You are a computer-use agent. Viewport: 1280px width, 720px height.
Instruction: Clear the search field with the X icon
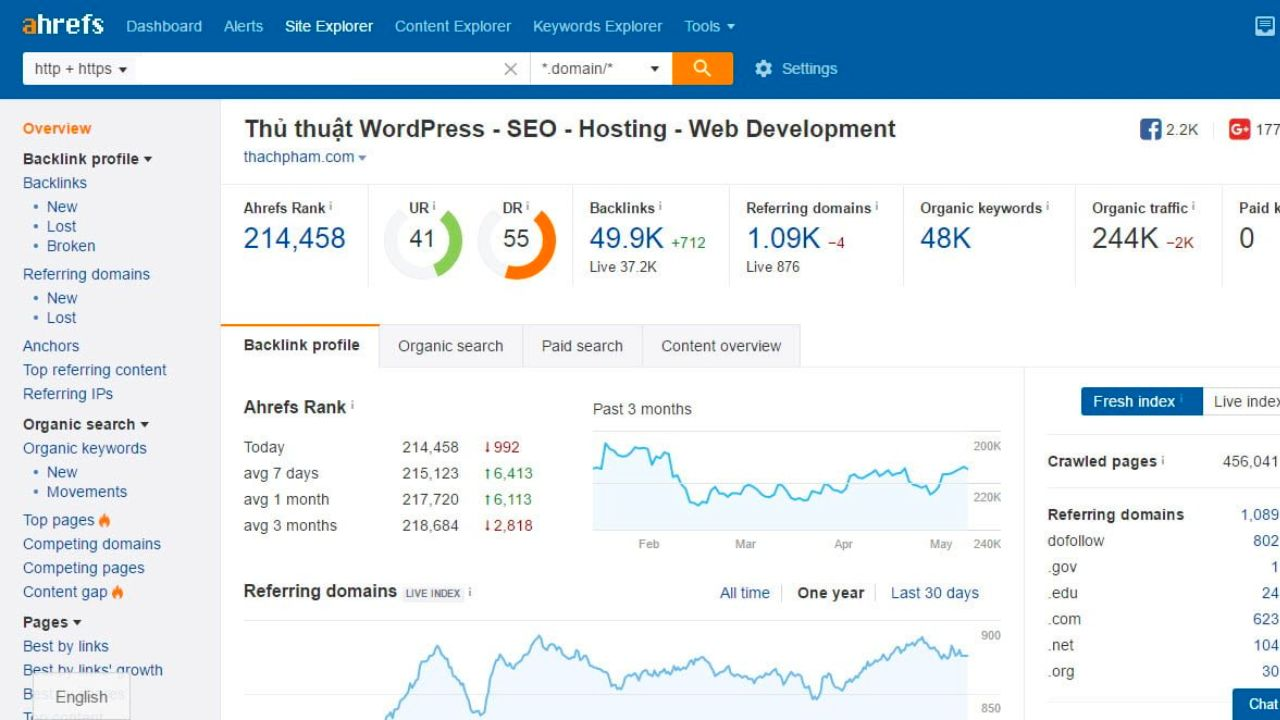pyautogui.click(x=510, y=69)
